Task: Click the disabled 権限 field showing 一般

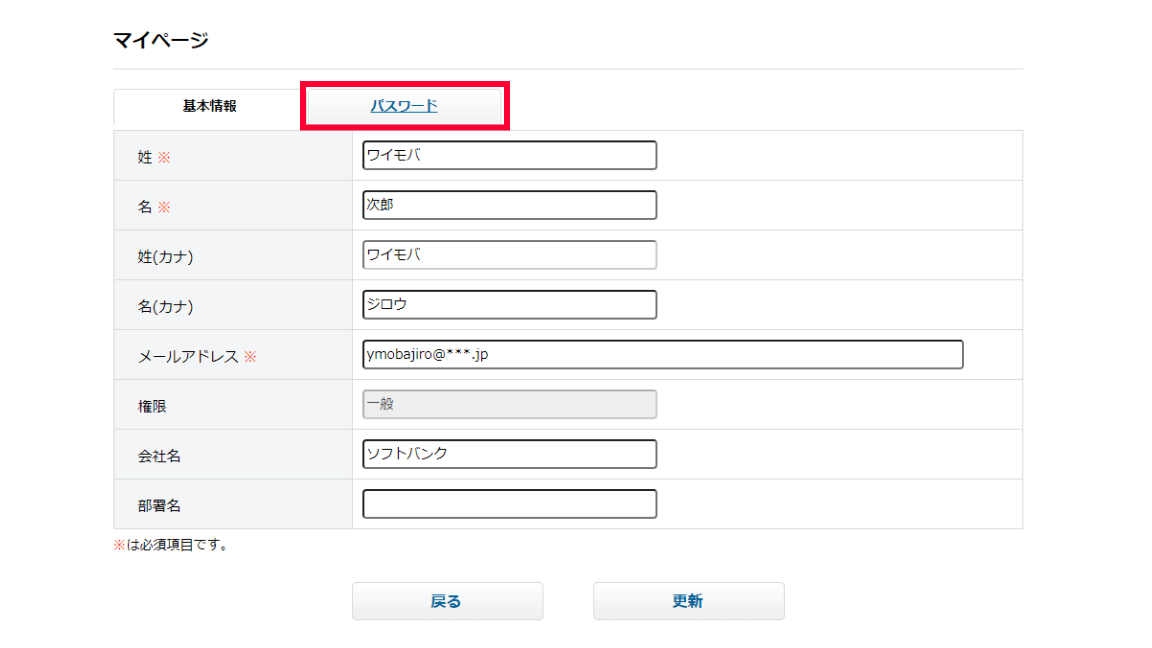Action: [509, 404]
